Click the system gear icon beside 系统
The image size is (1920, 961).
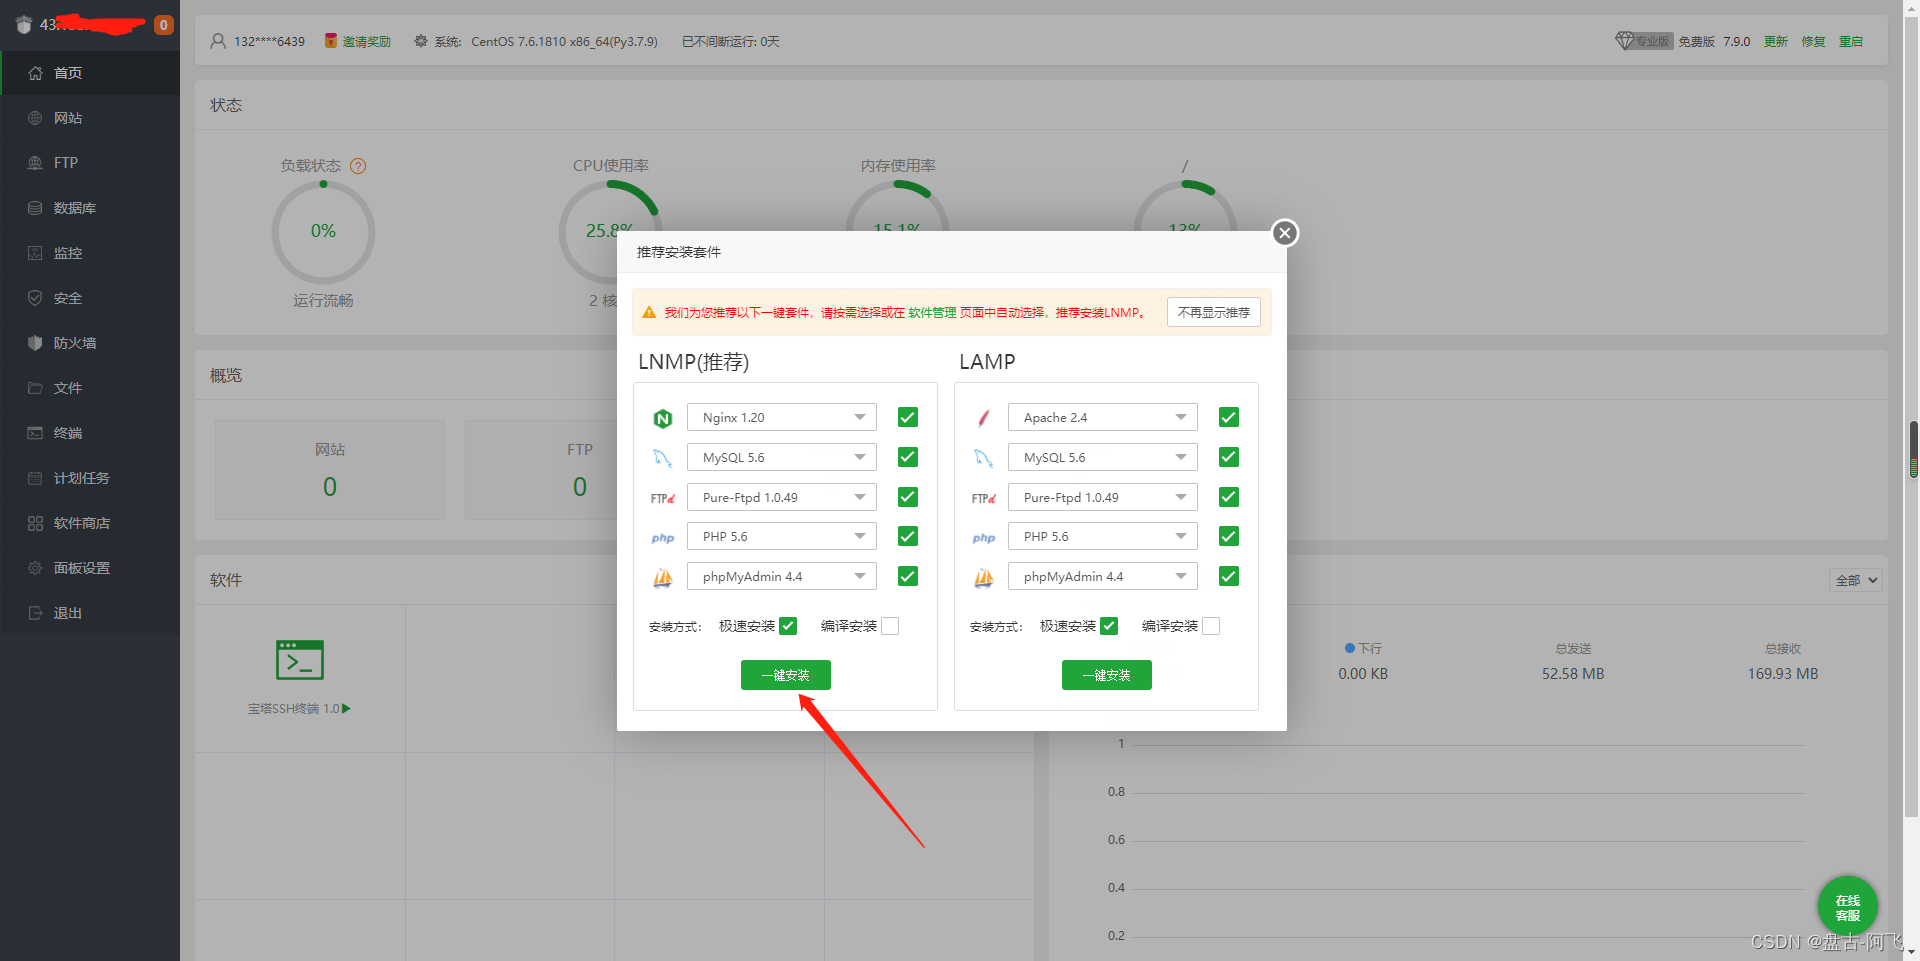[x=421, y=41]
